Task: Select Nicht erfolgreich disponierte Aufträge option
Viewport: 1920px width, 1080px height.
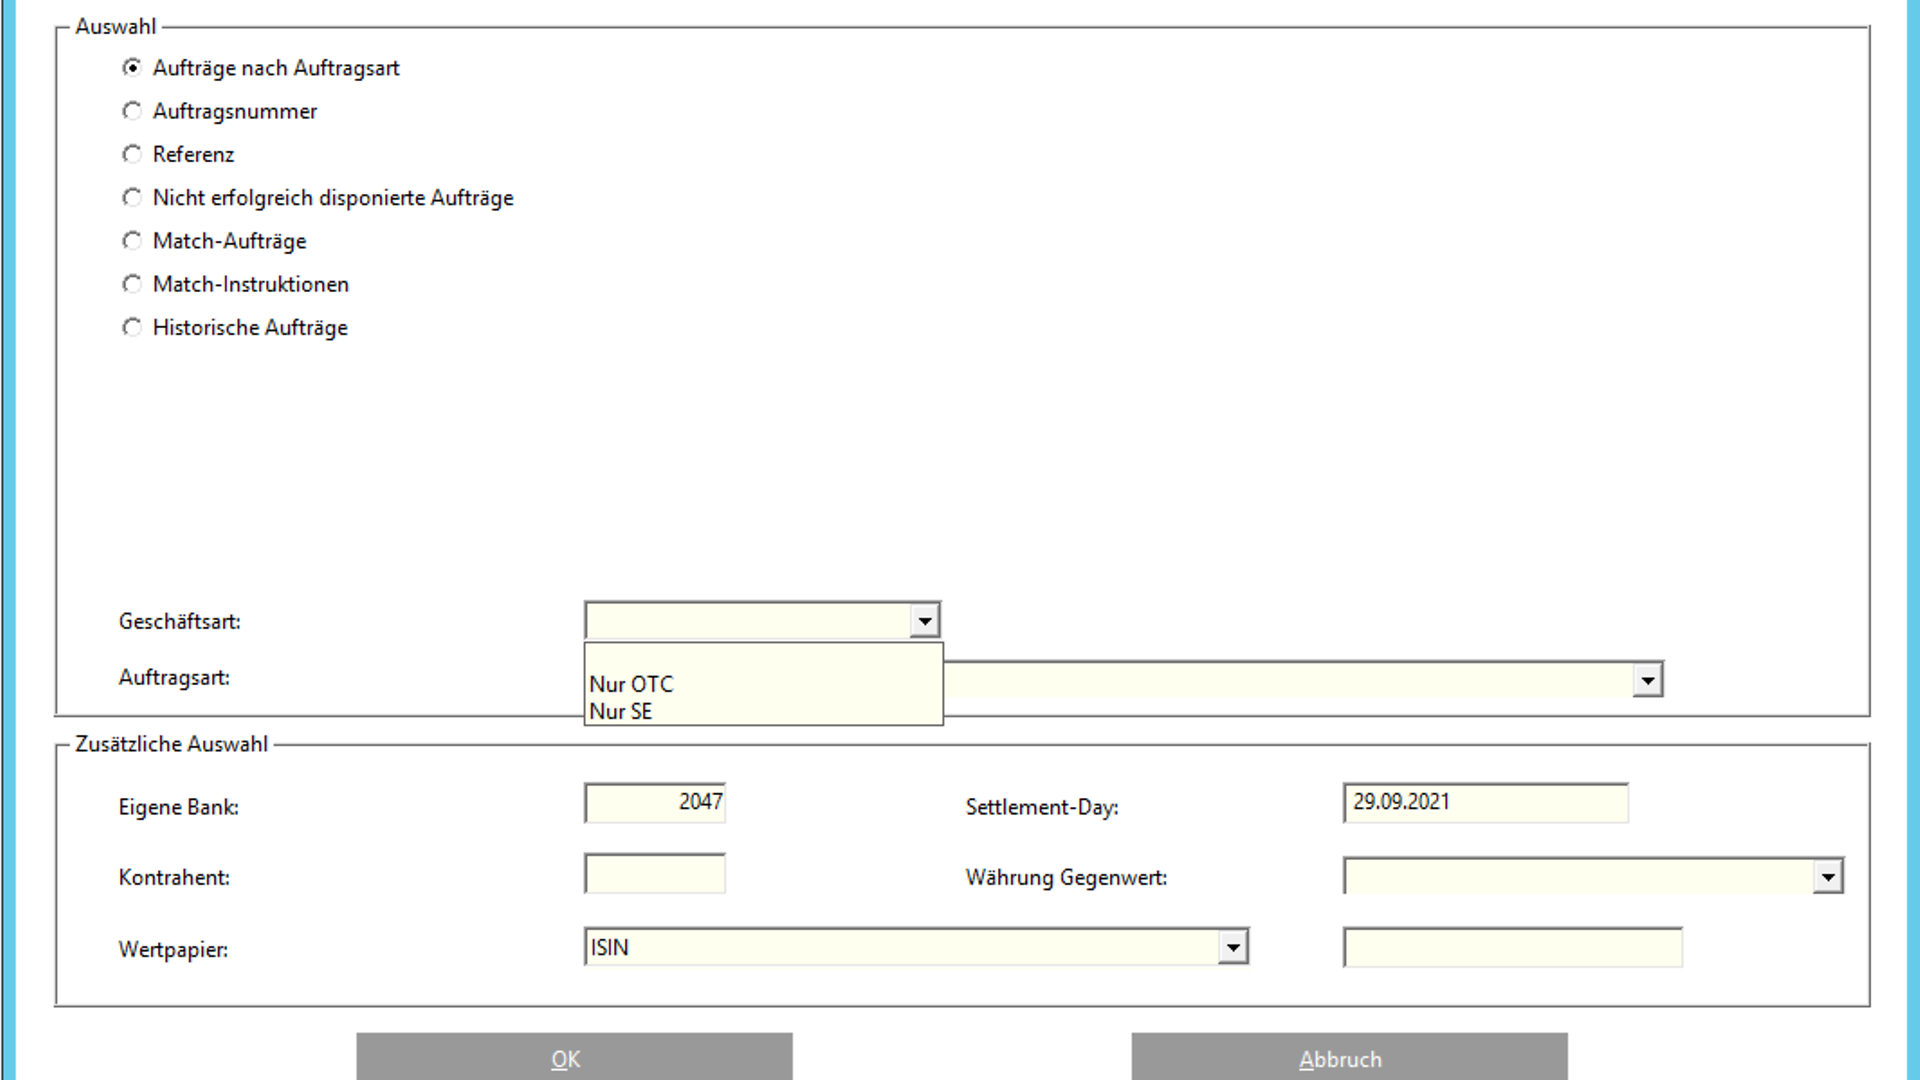Action: [132, 198]
